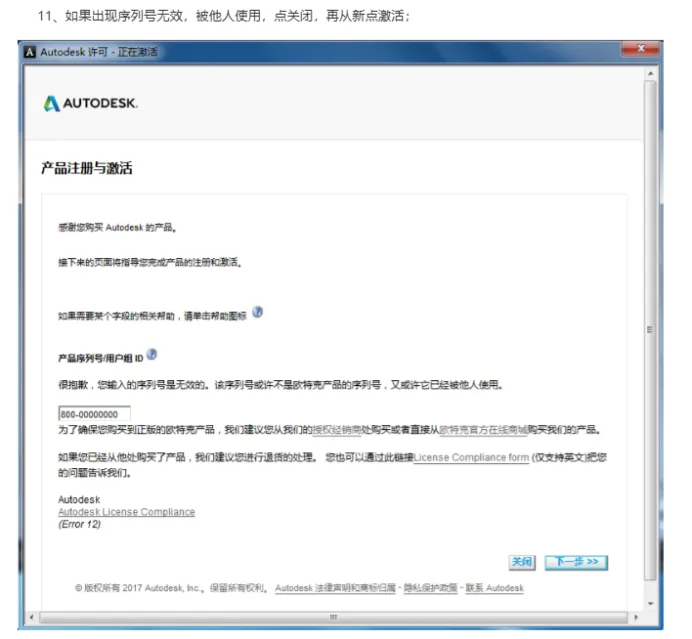Screen dimensions: 692x639
Task: Click the (Error 12) text
Action: point(79,524)
